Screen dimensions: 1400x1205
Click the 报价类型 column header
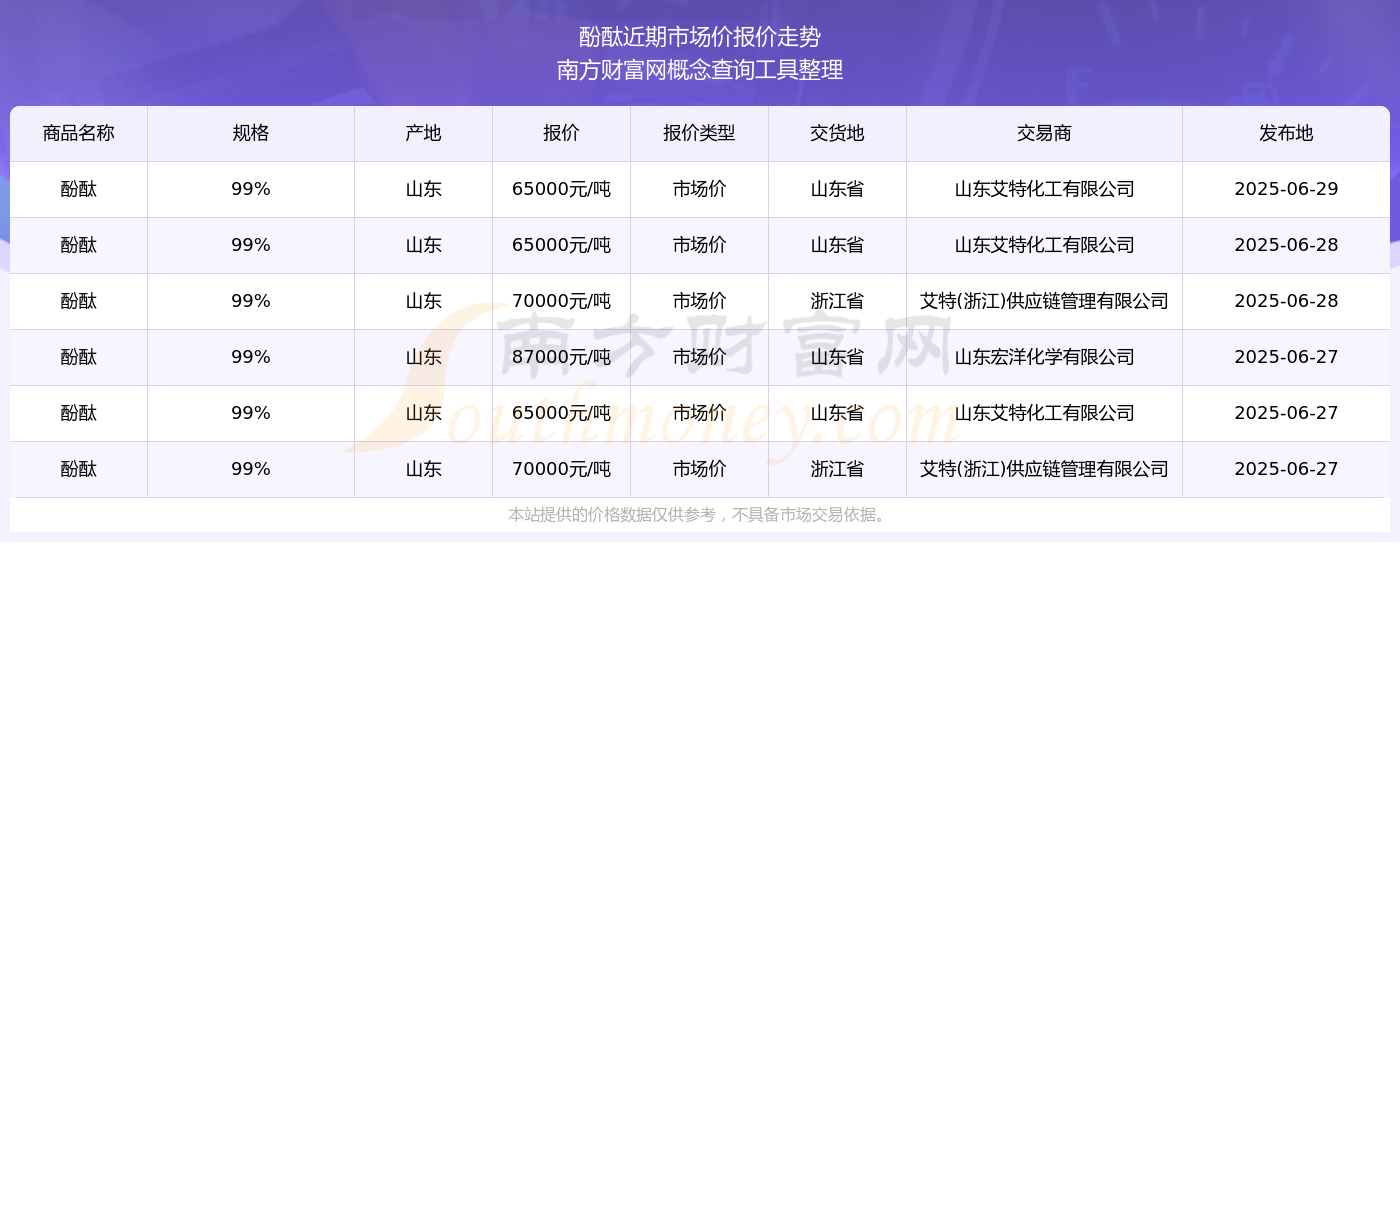point(700,134)
